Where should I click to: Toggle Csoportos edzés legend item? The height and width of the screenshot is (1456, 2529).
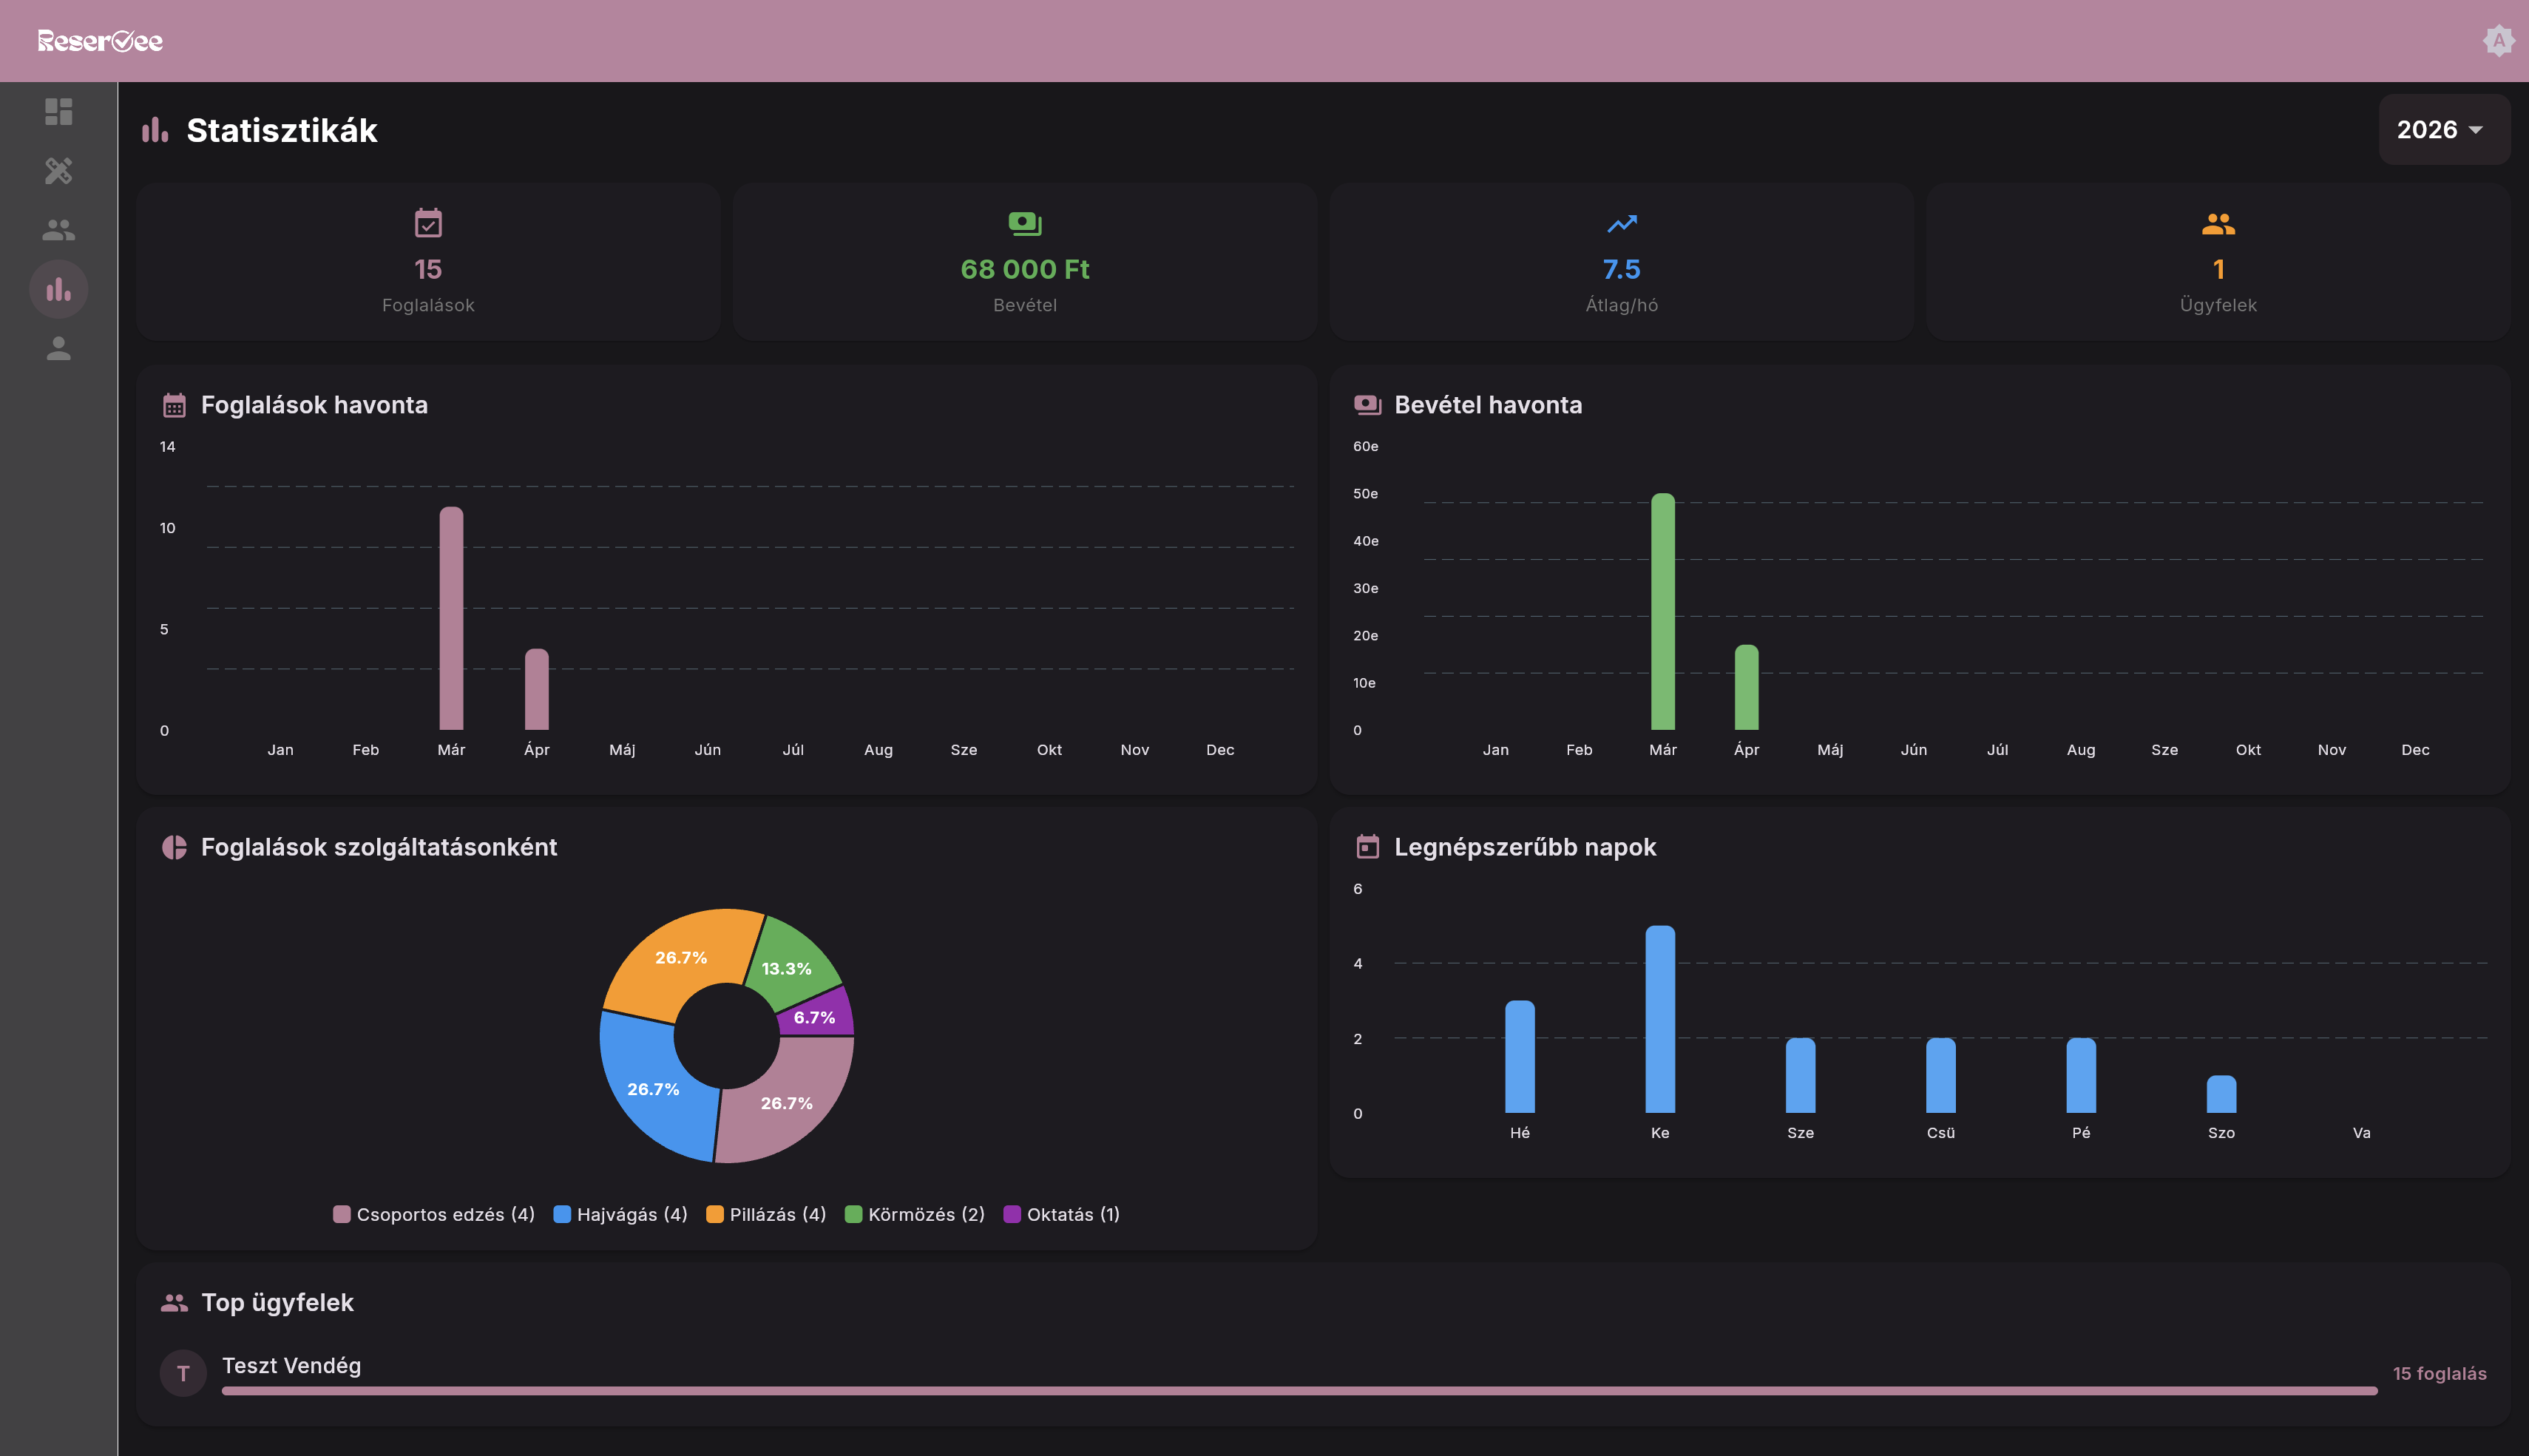tap(433, 1214)
